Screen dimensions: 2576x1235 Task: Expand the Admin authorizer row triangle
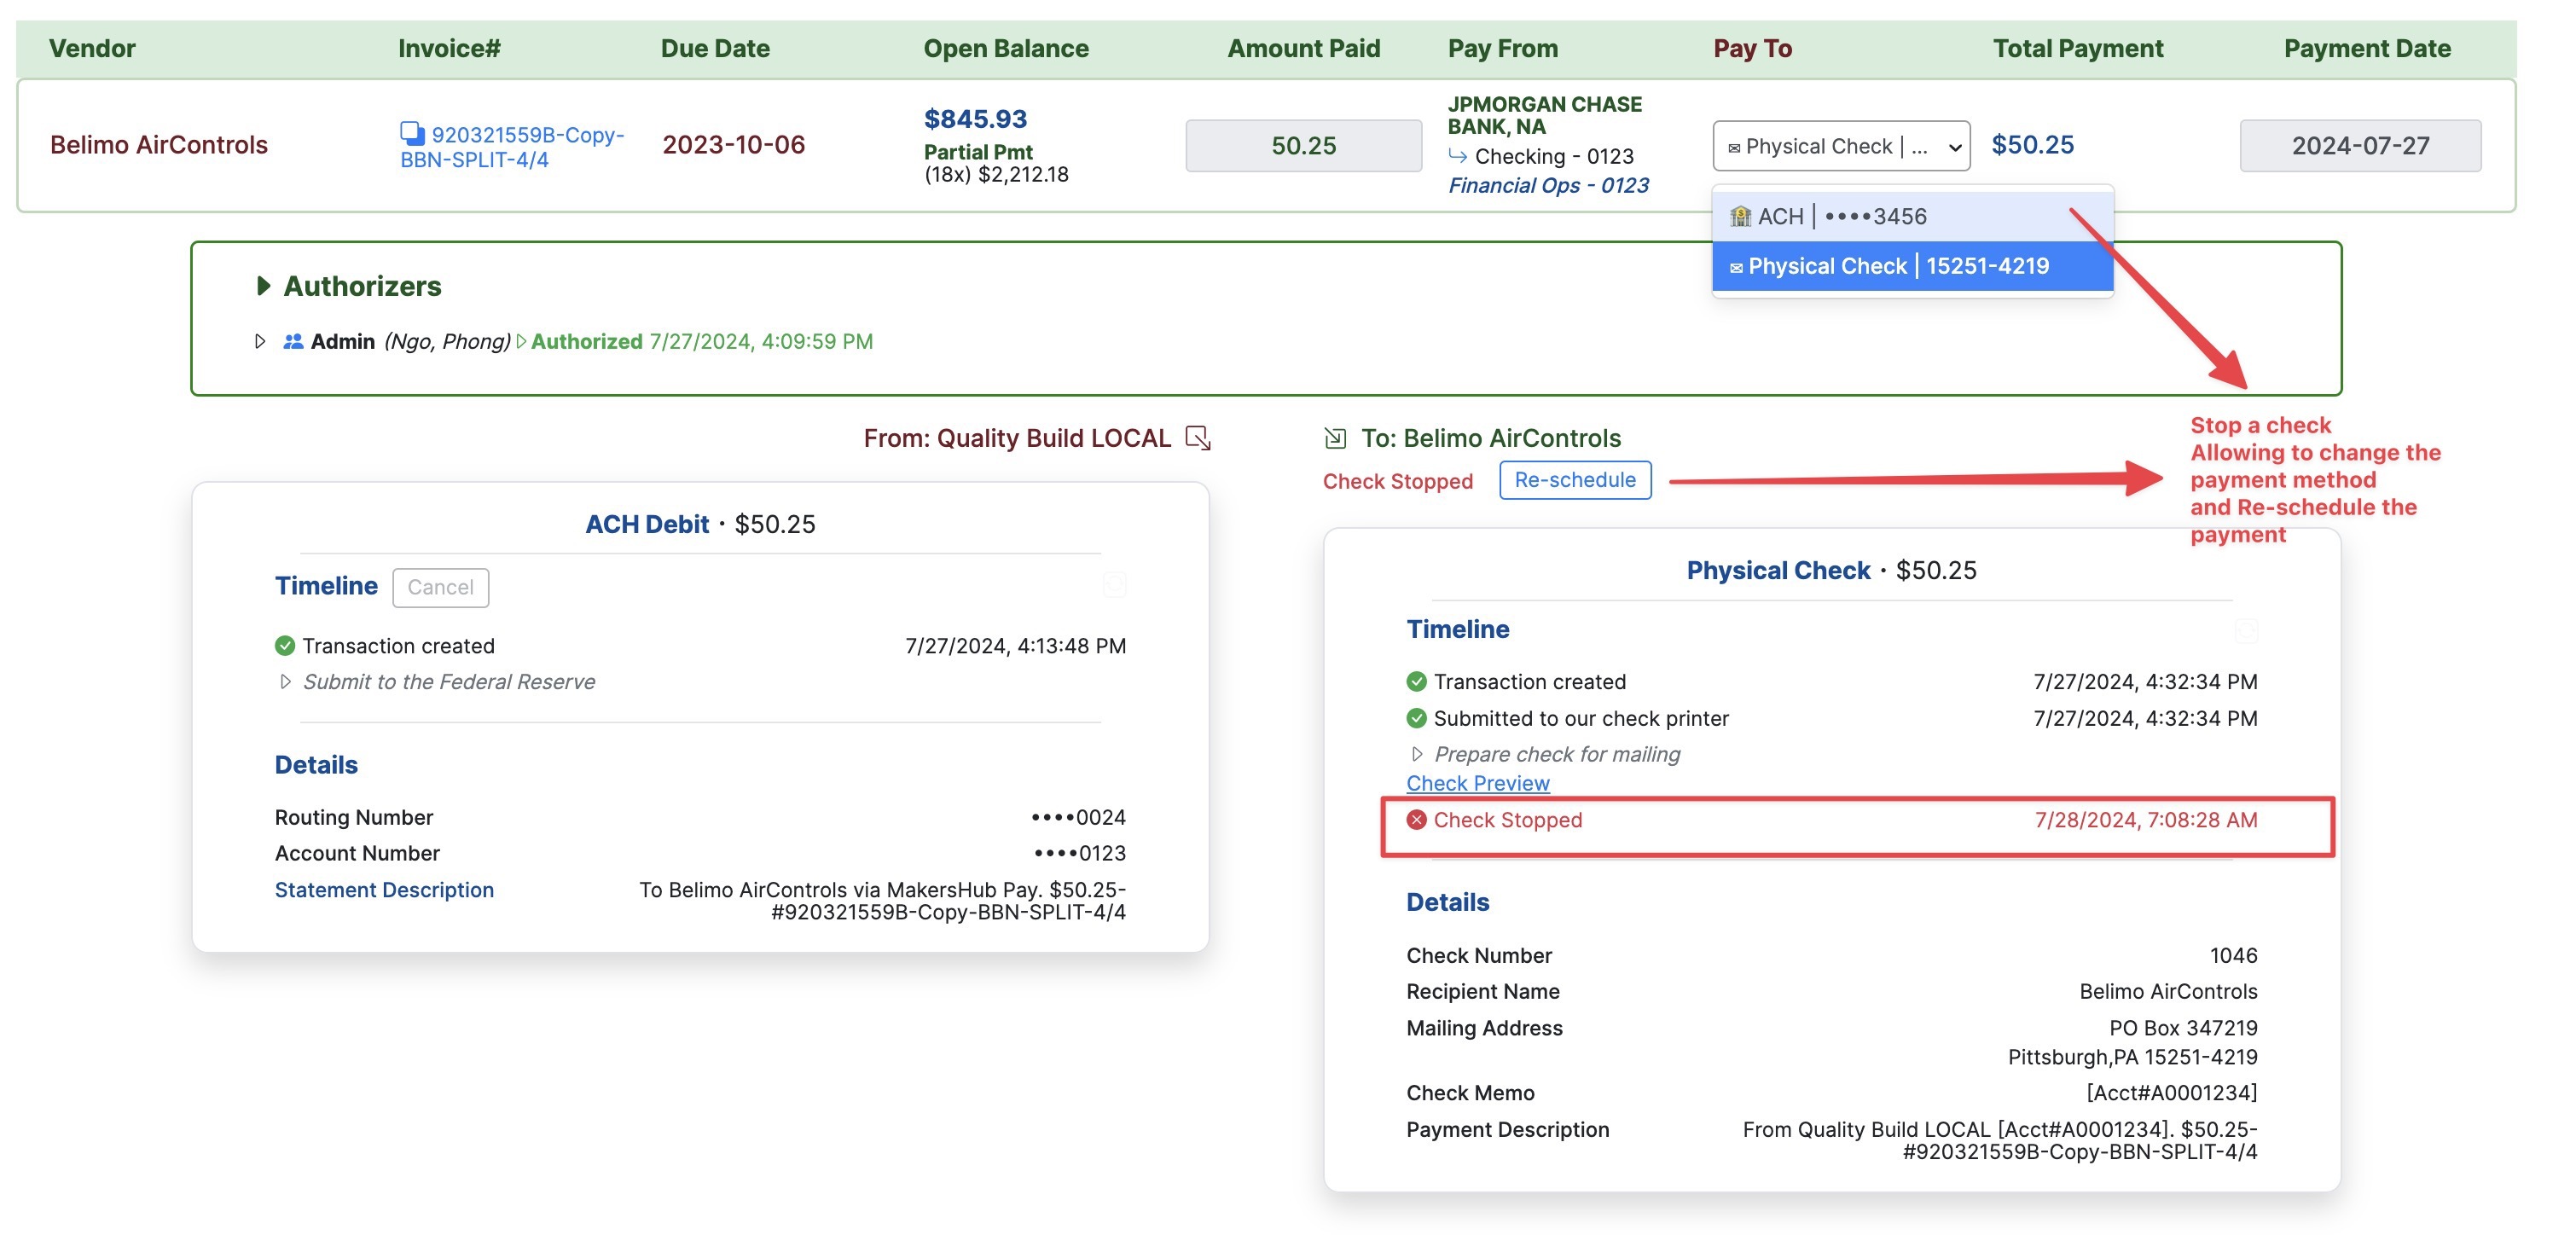pyautogui.click(x=260, y=342)
